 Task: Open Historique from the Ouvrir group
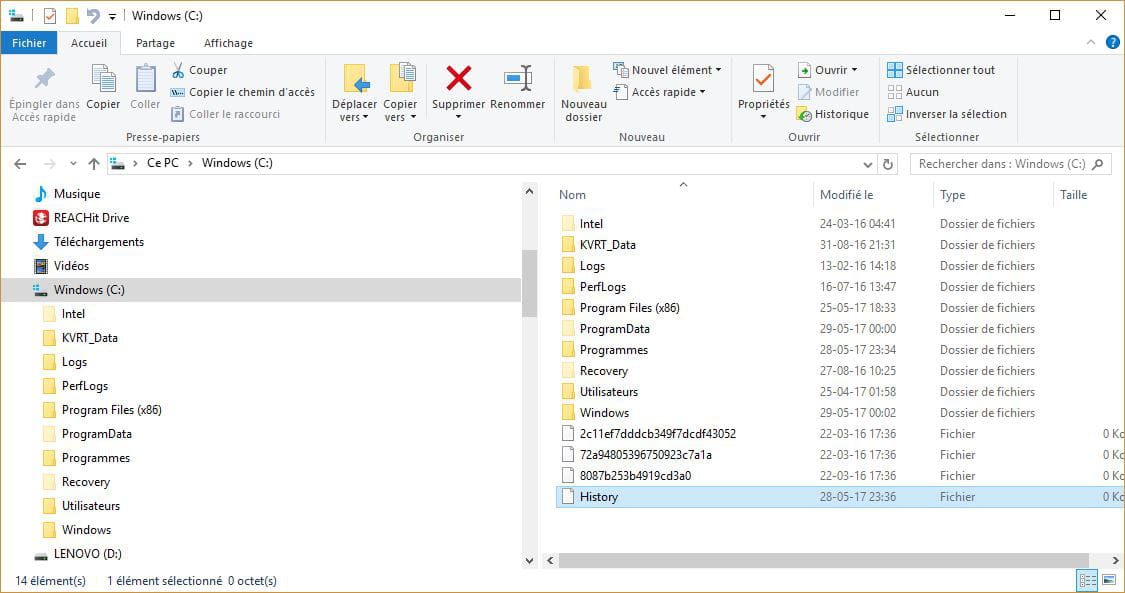(832, 114)
